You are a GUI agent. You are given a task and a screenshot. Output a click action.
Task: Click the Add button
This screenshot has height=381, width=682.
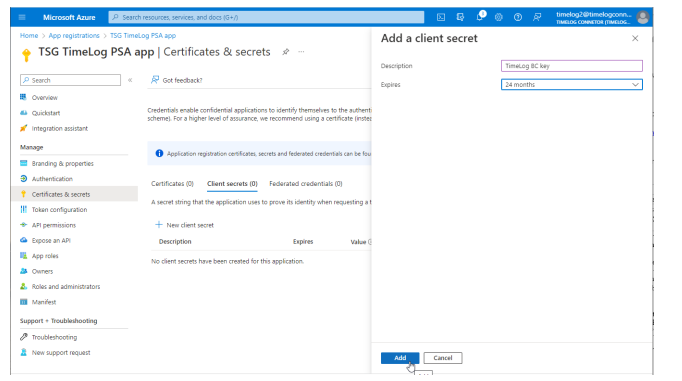tap(400, 358)
